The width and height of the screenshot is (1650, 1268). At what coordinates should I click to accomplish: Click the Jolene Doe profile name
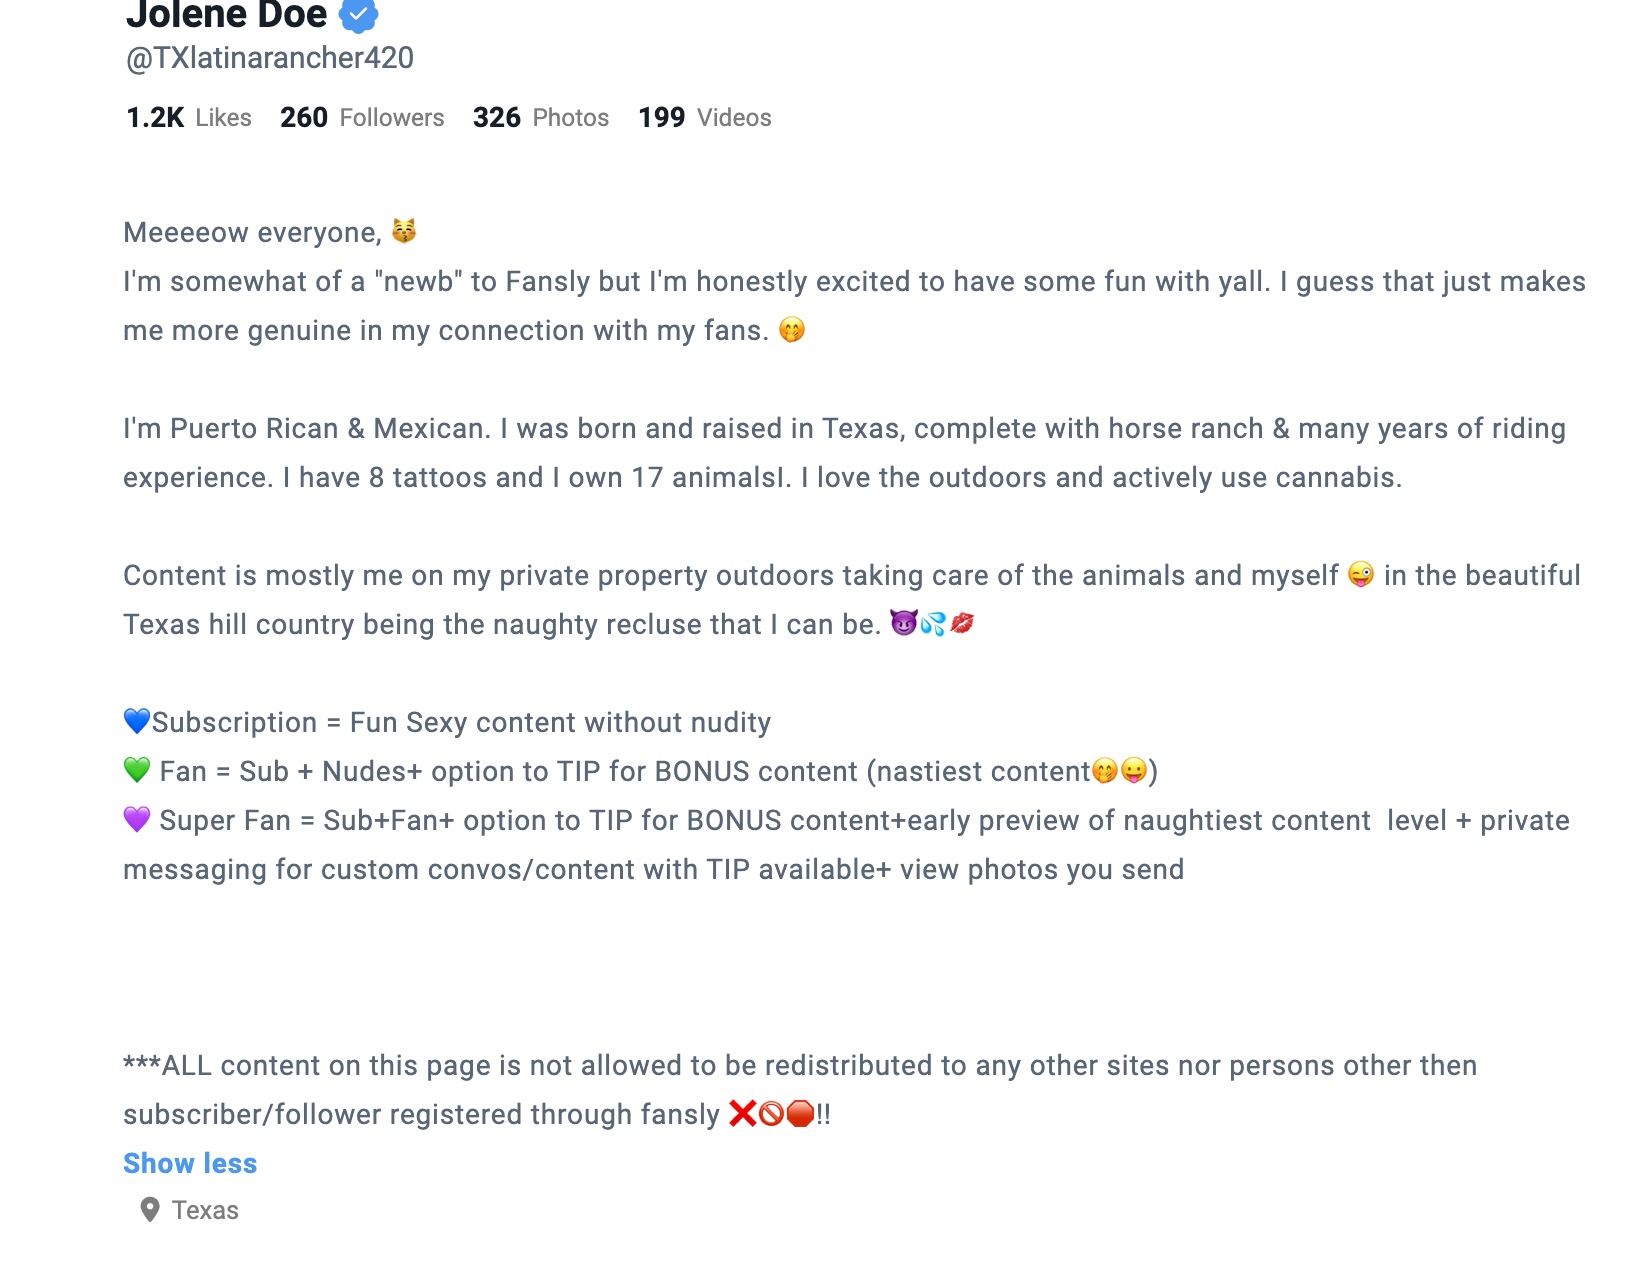227,14
